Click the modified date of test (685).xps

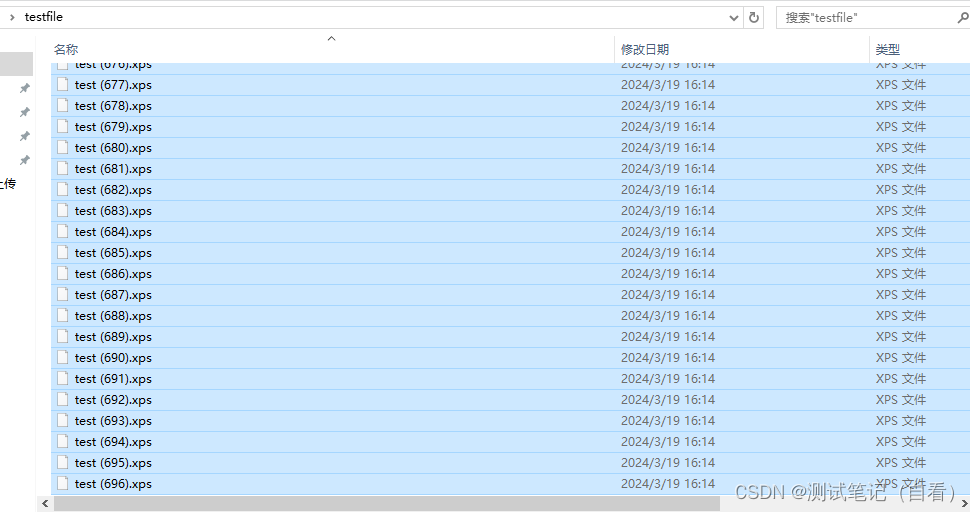pyautogui.click(x=668, y=253)
